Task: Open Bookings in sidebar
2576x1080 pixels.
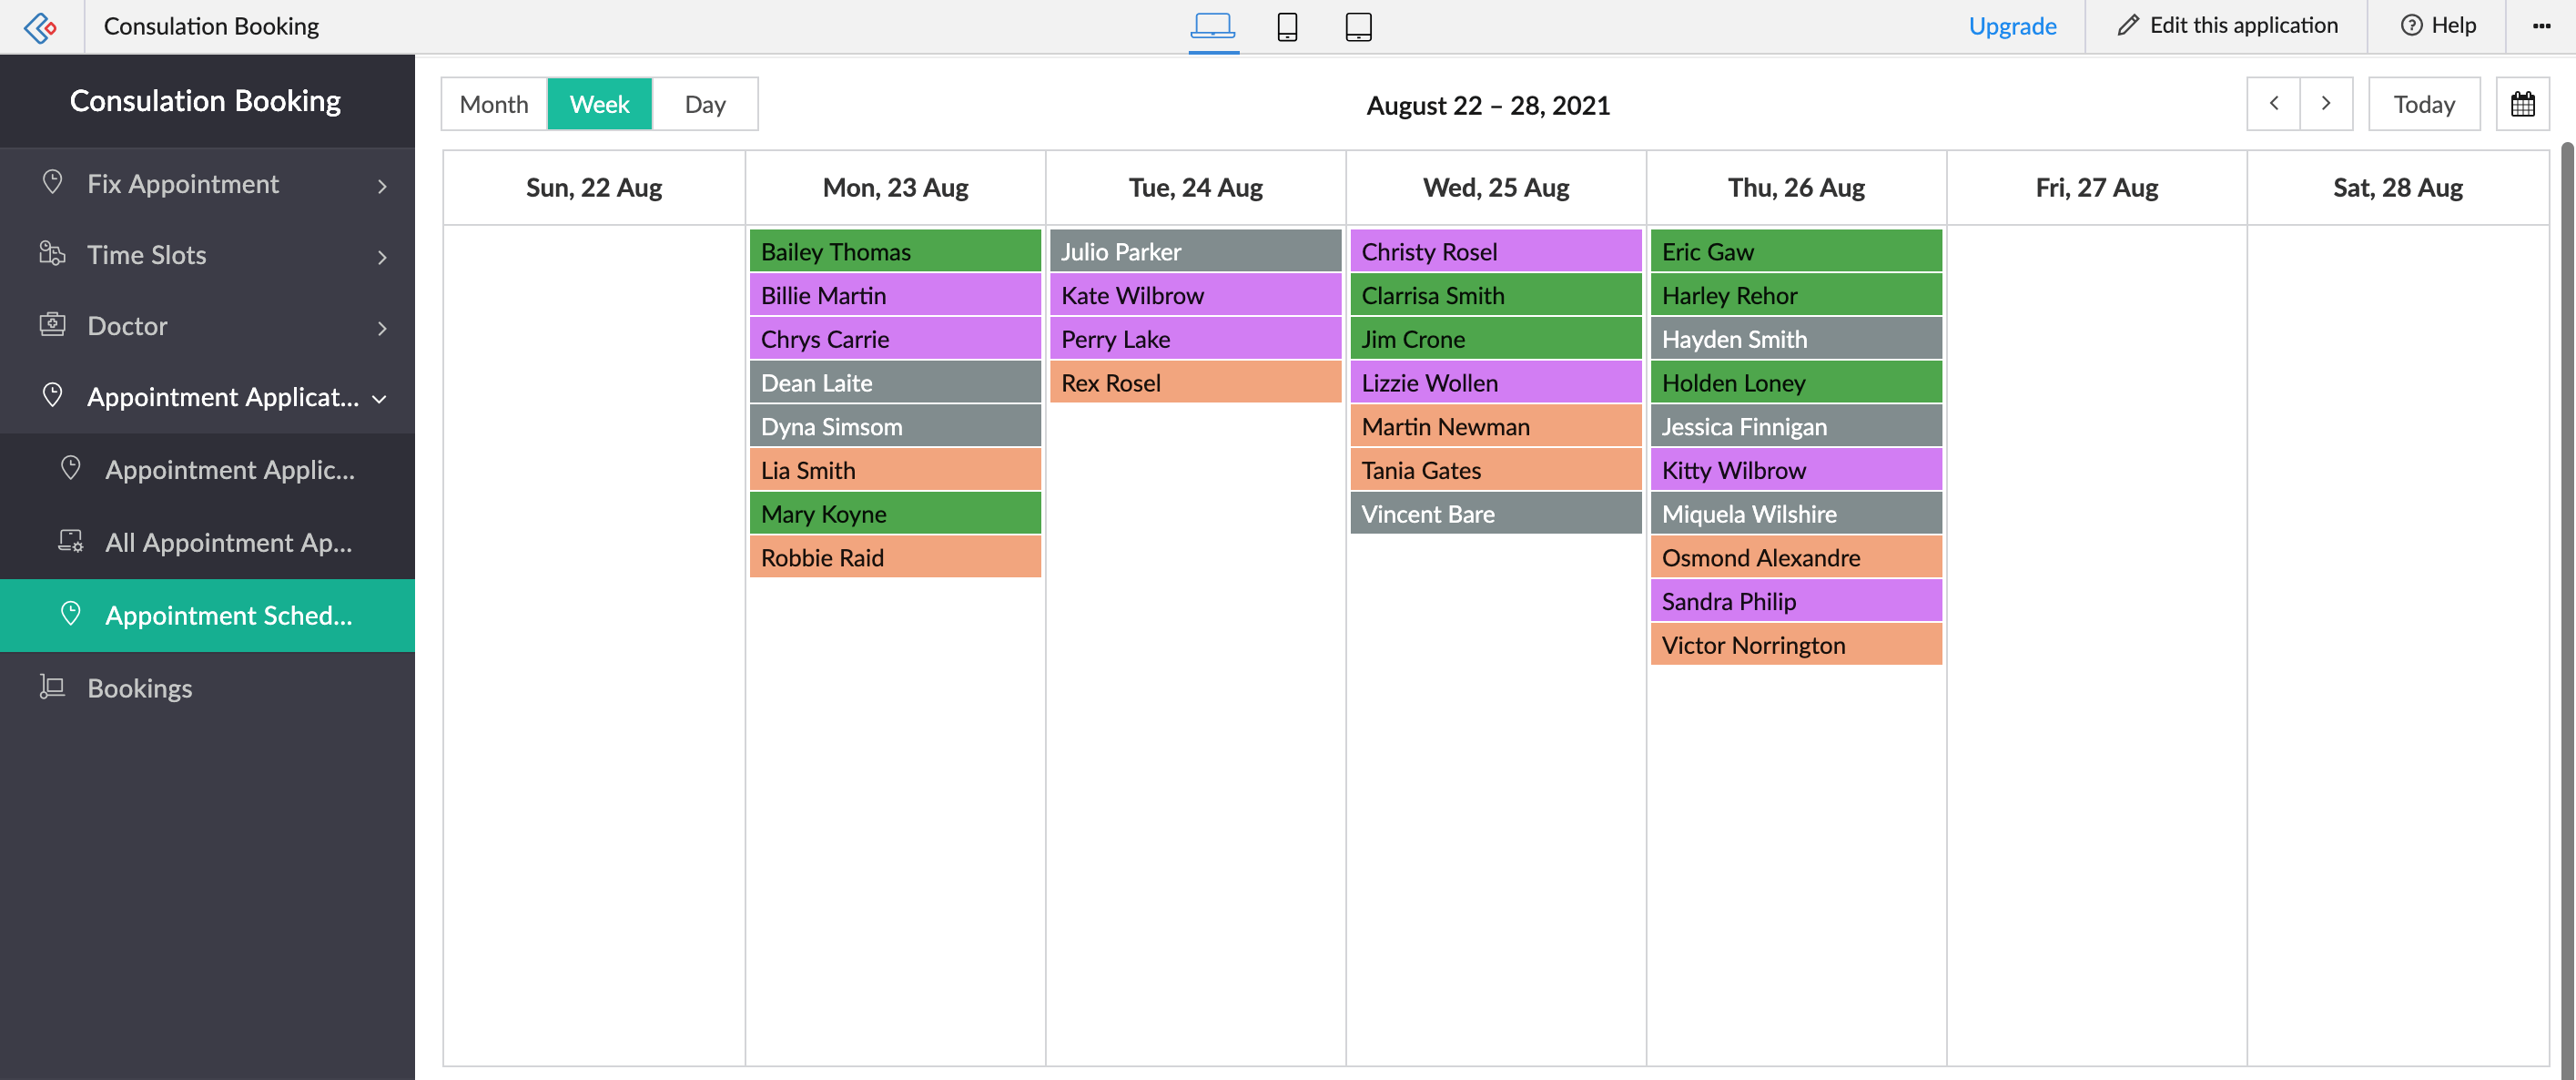Action: pos(207,688)
